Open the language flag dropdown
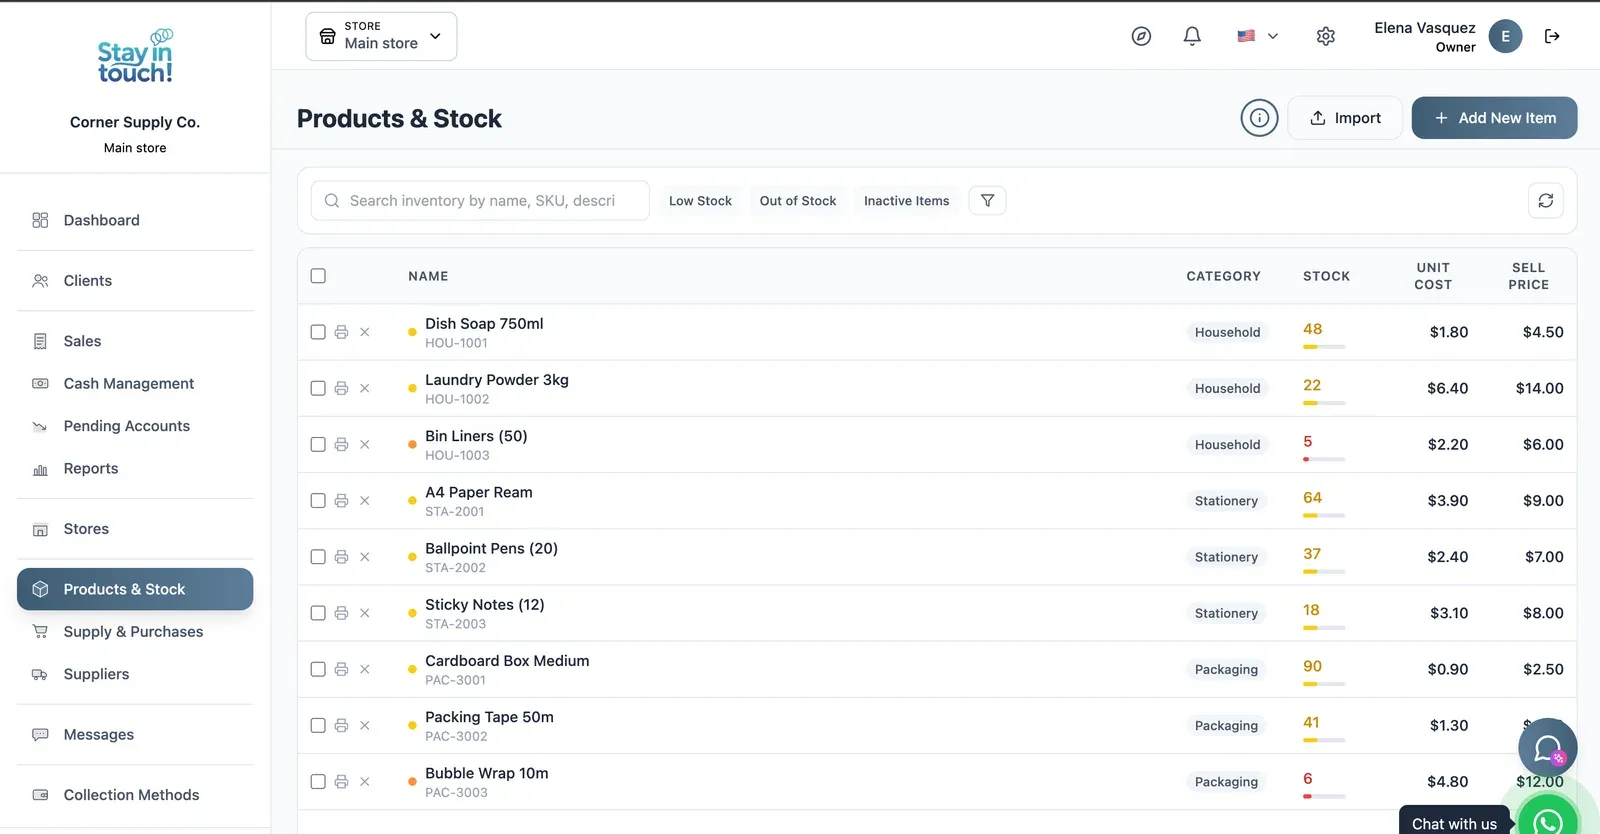This screenshot has height=834, width=1600. pyautogui.click(x=1257, y=36)
